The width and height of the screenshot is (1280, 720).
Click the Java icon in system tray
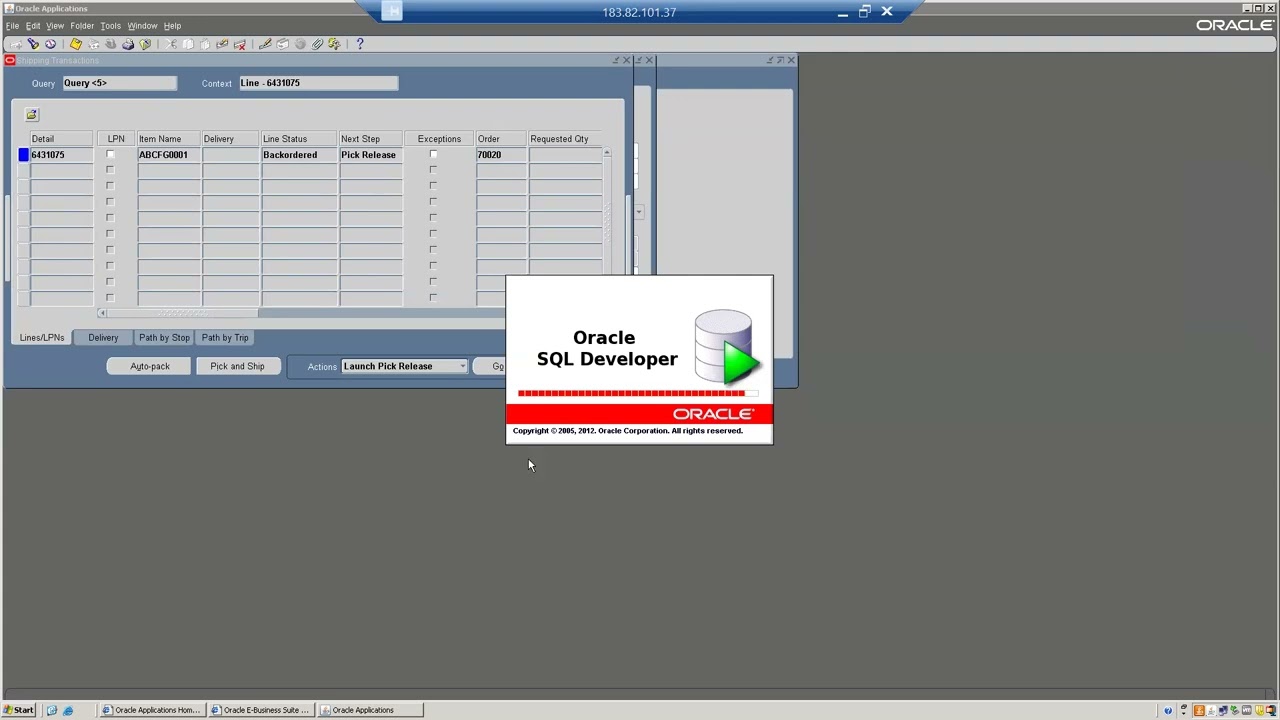click(x=1199, y=711)
